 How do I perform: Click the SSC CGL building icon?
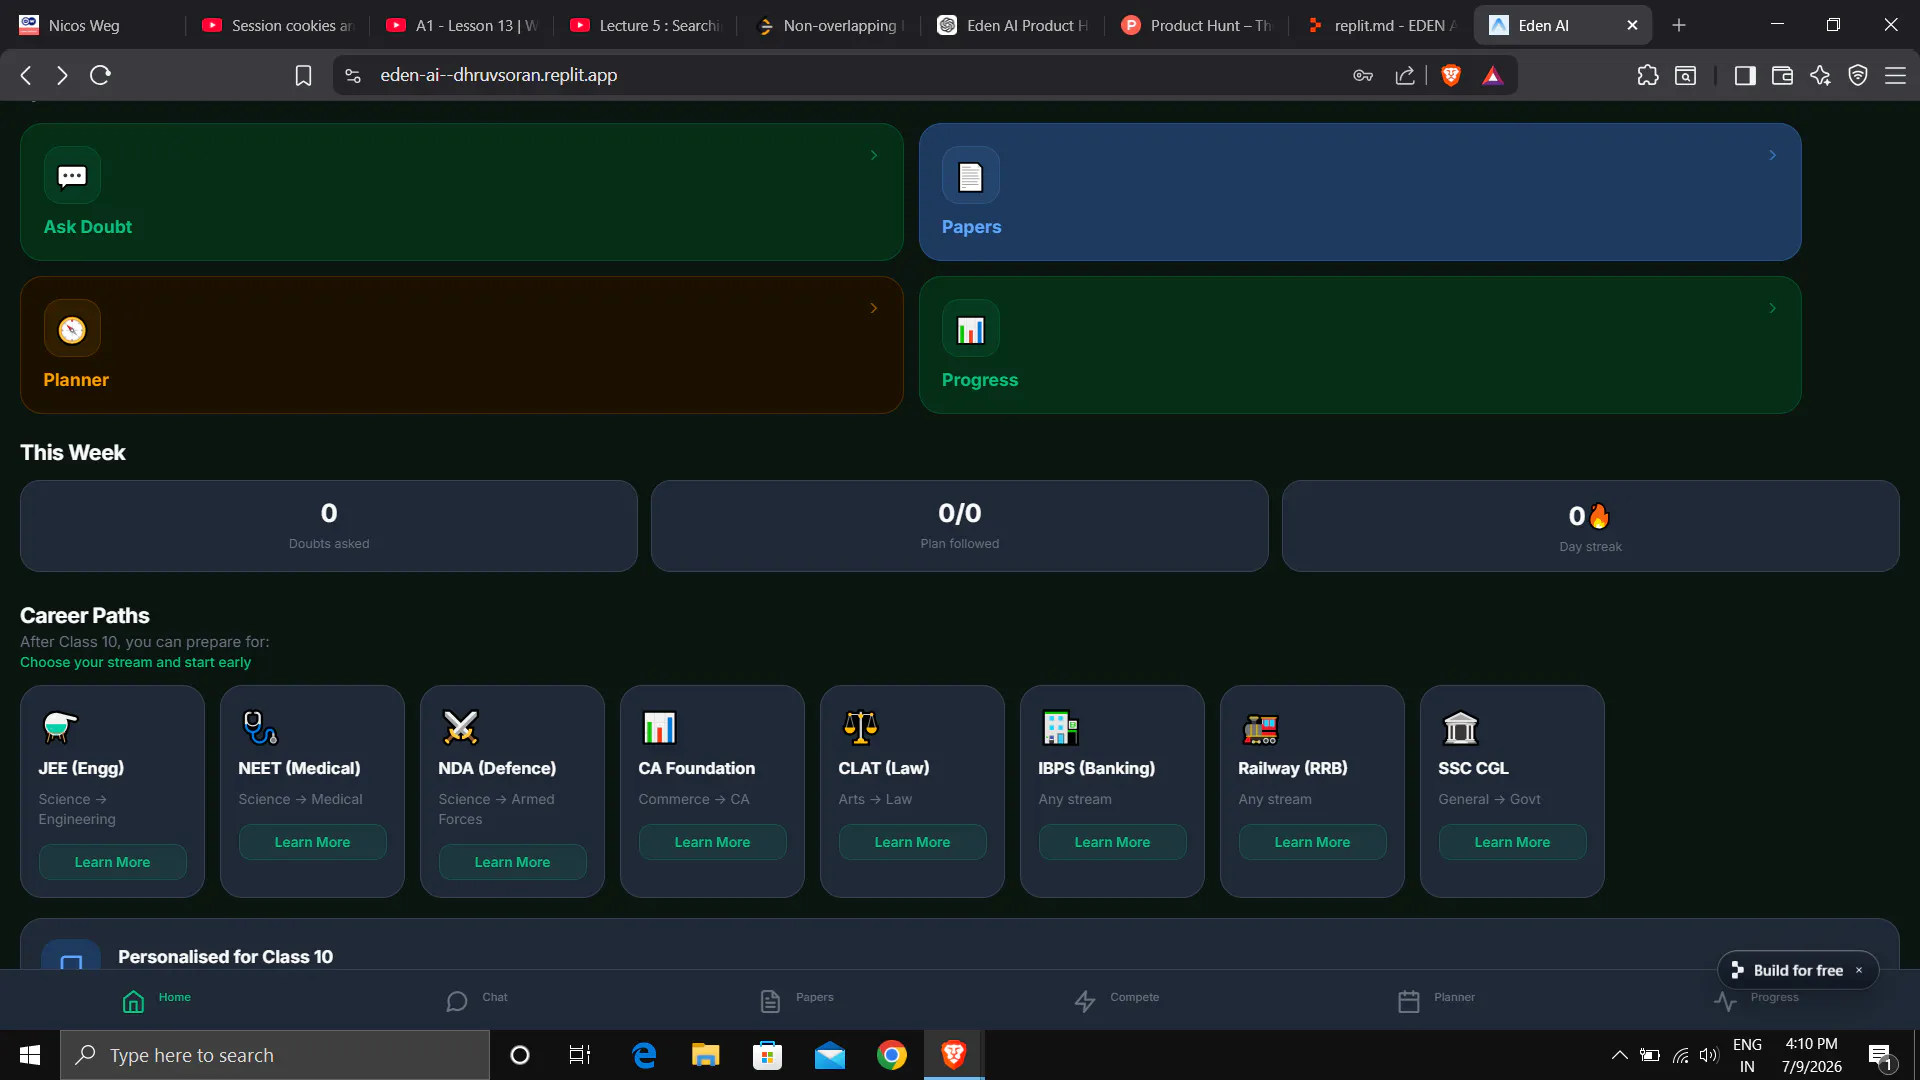(x=1460, y=728)
